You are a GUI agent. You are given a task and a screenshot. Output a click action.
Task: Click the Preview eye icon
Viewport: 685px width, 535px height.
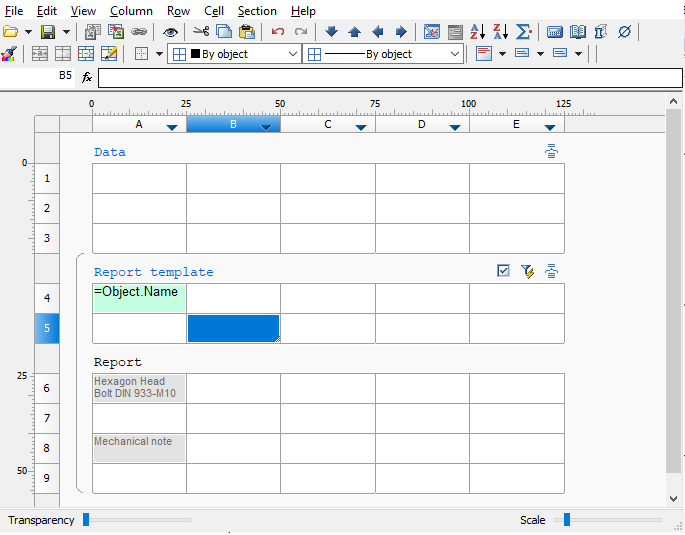(170, 32)
